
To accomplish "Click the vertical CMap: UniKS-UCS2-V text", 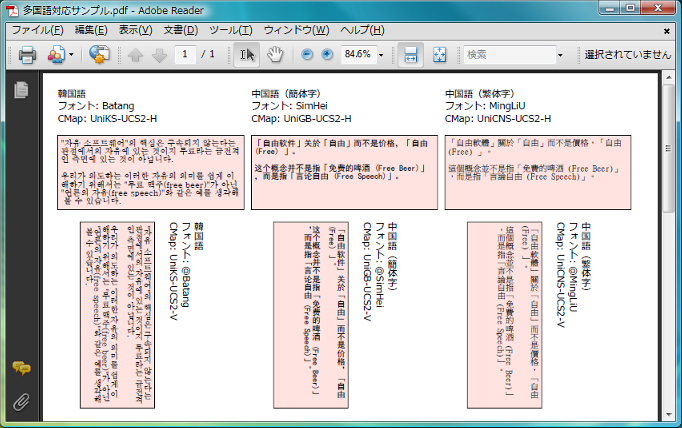I will click(174, 271).
